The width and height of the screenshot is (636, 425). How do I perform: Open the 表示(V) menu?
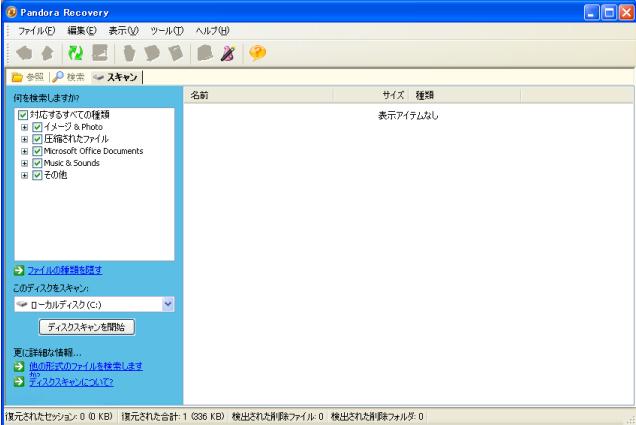[x=124, y=31]
